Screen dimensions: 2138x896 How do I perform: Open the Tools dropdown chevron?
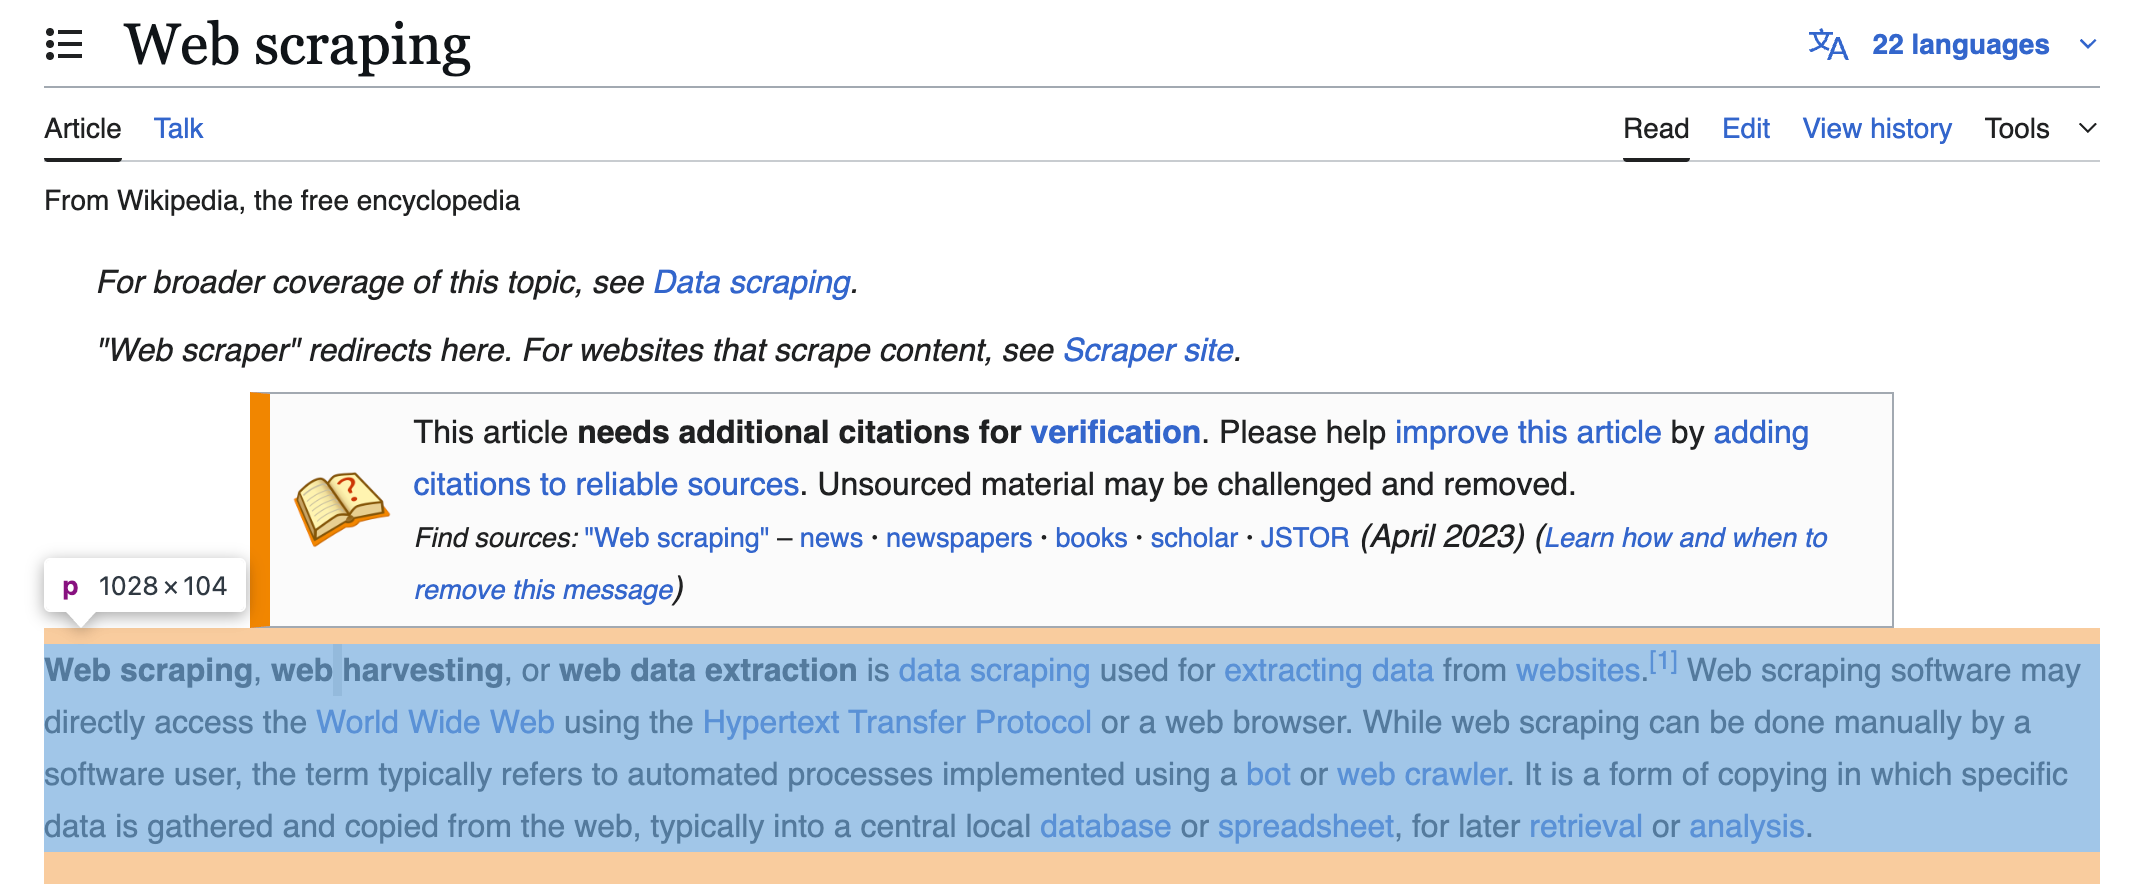coord(2089,128)
